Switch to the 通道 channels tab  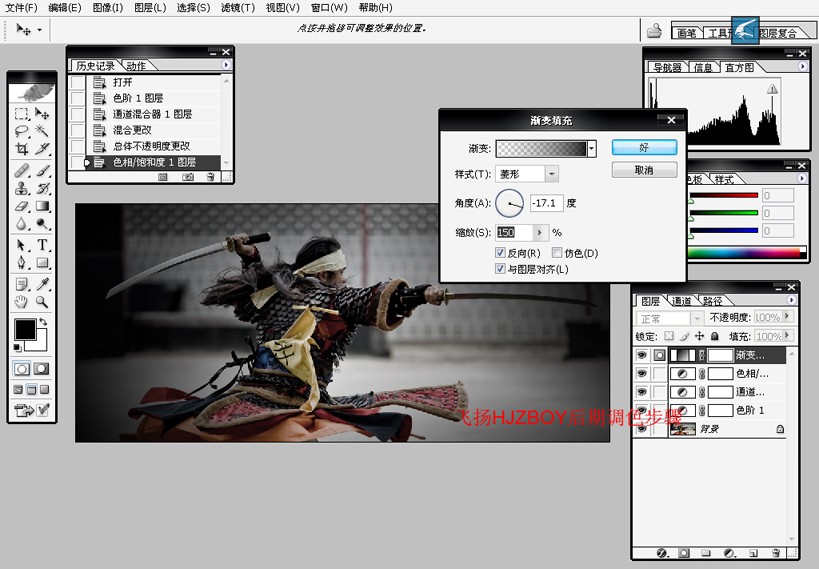click(681, 301)
